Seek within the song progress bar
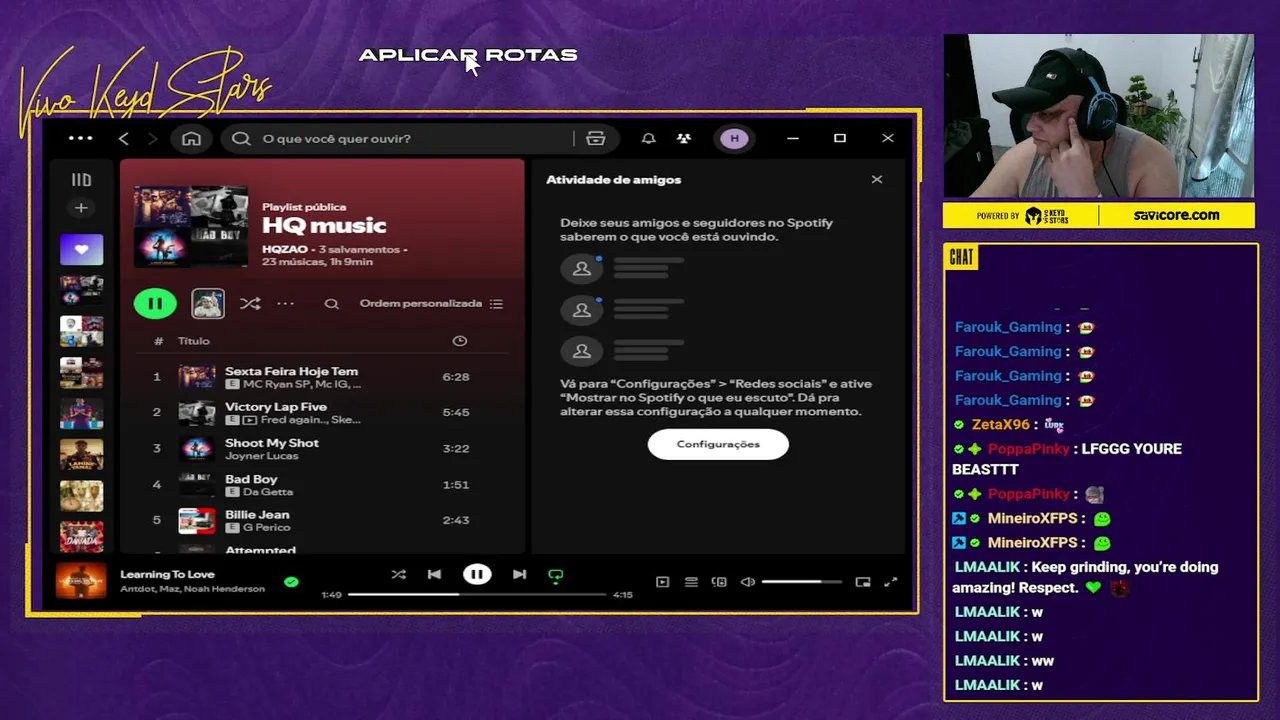 click(477, 594)
